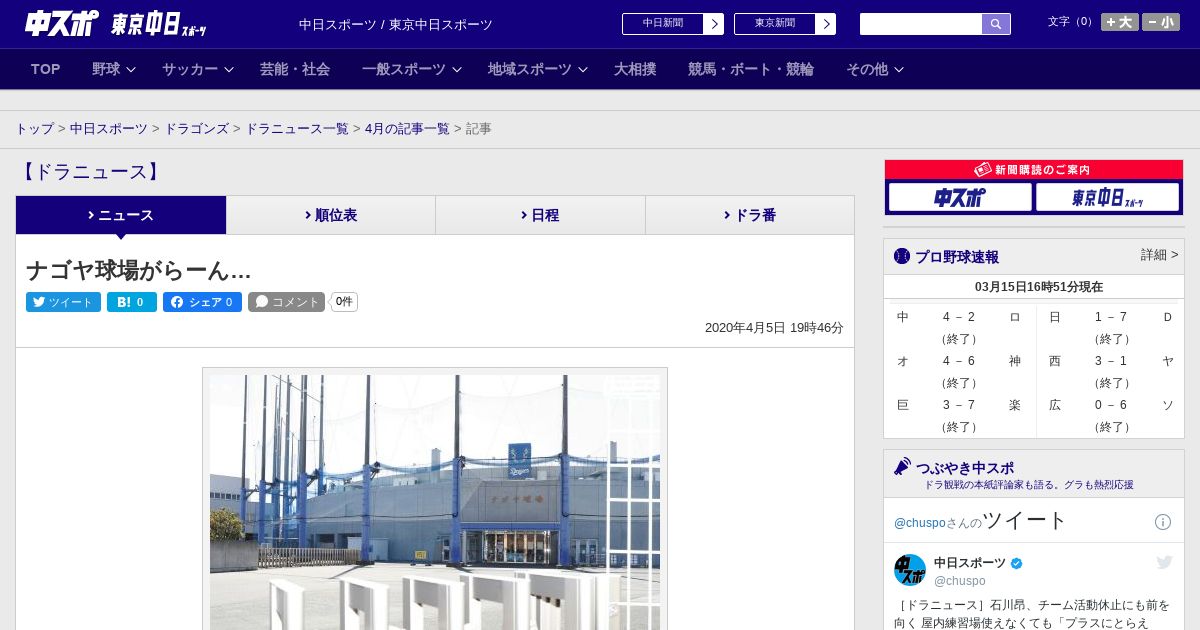Expand the サッカー menu dropdown
The image size is (1200, 630).
197,69
